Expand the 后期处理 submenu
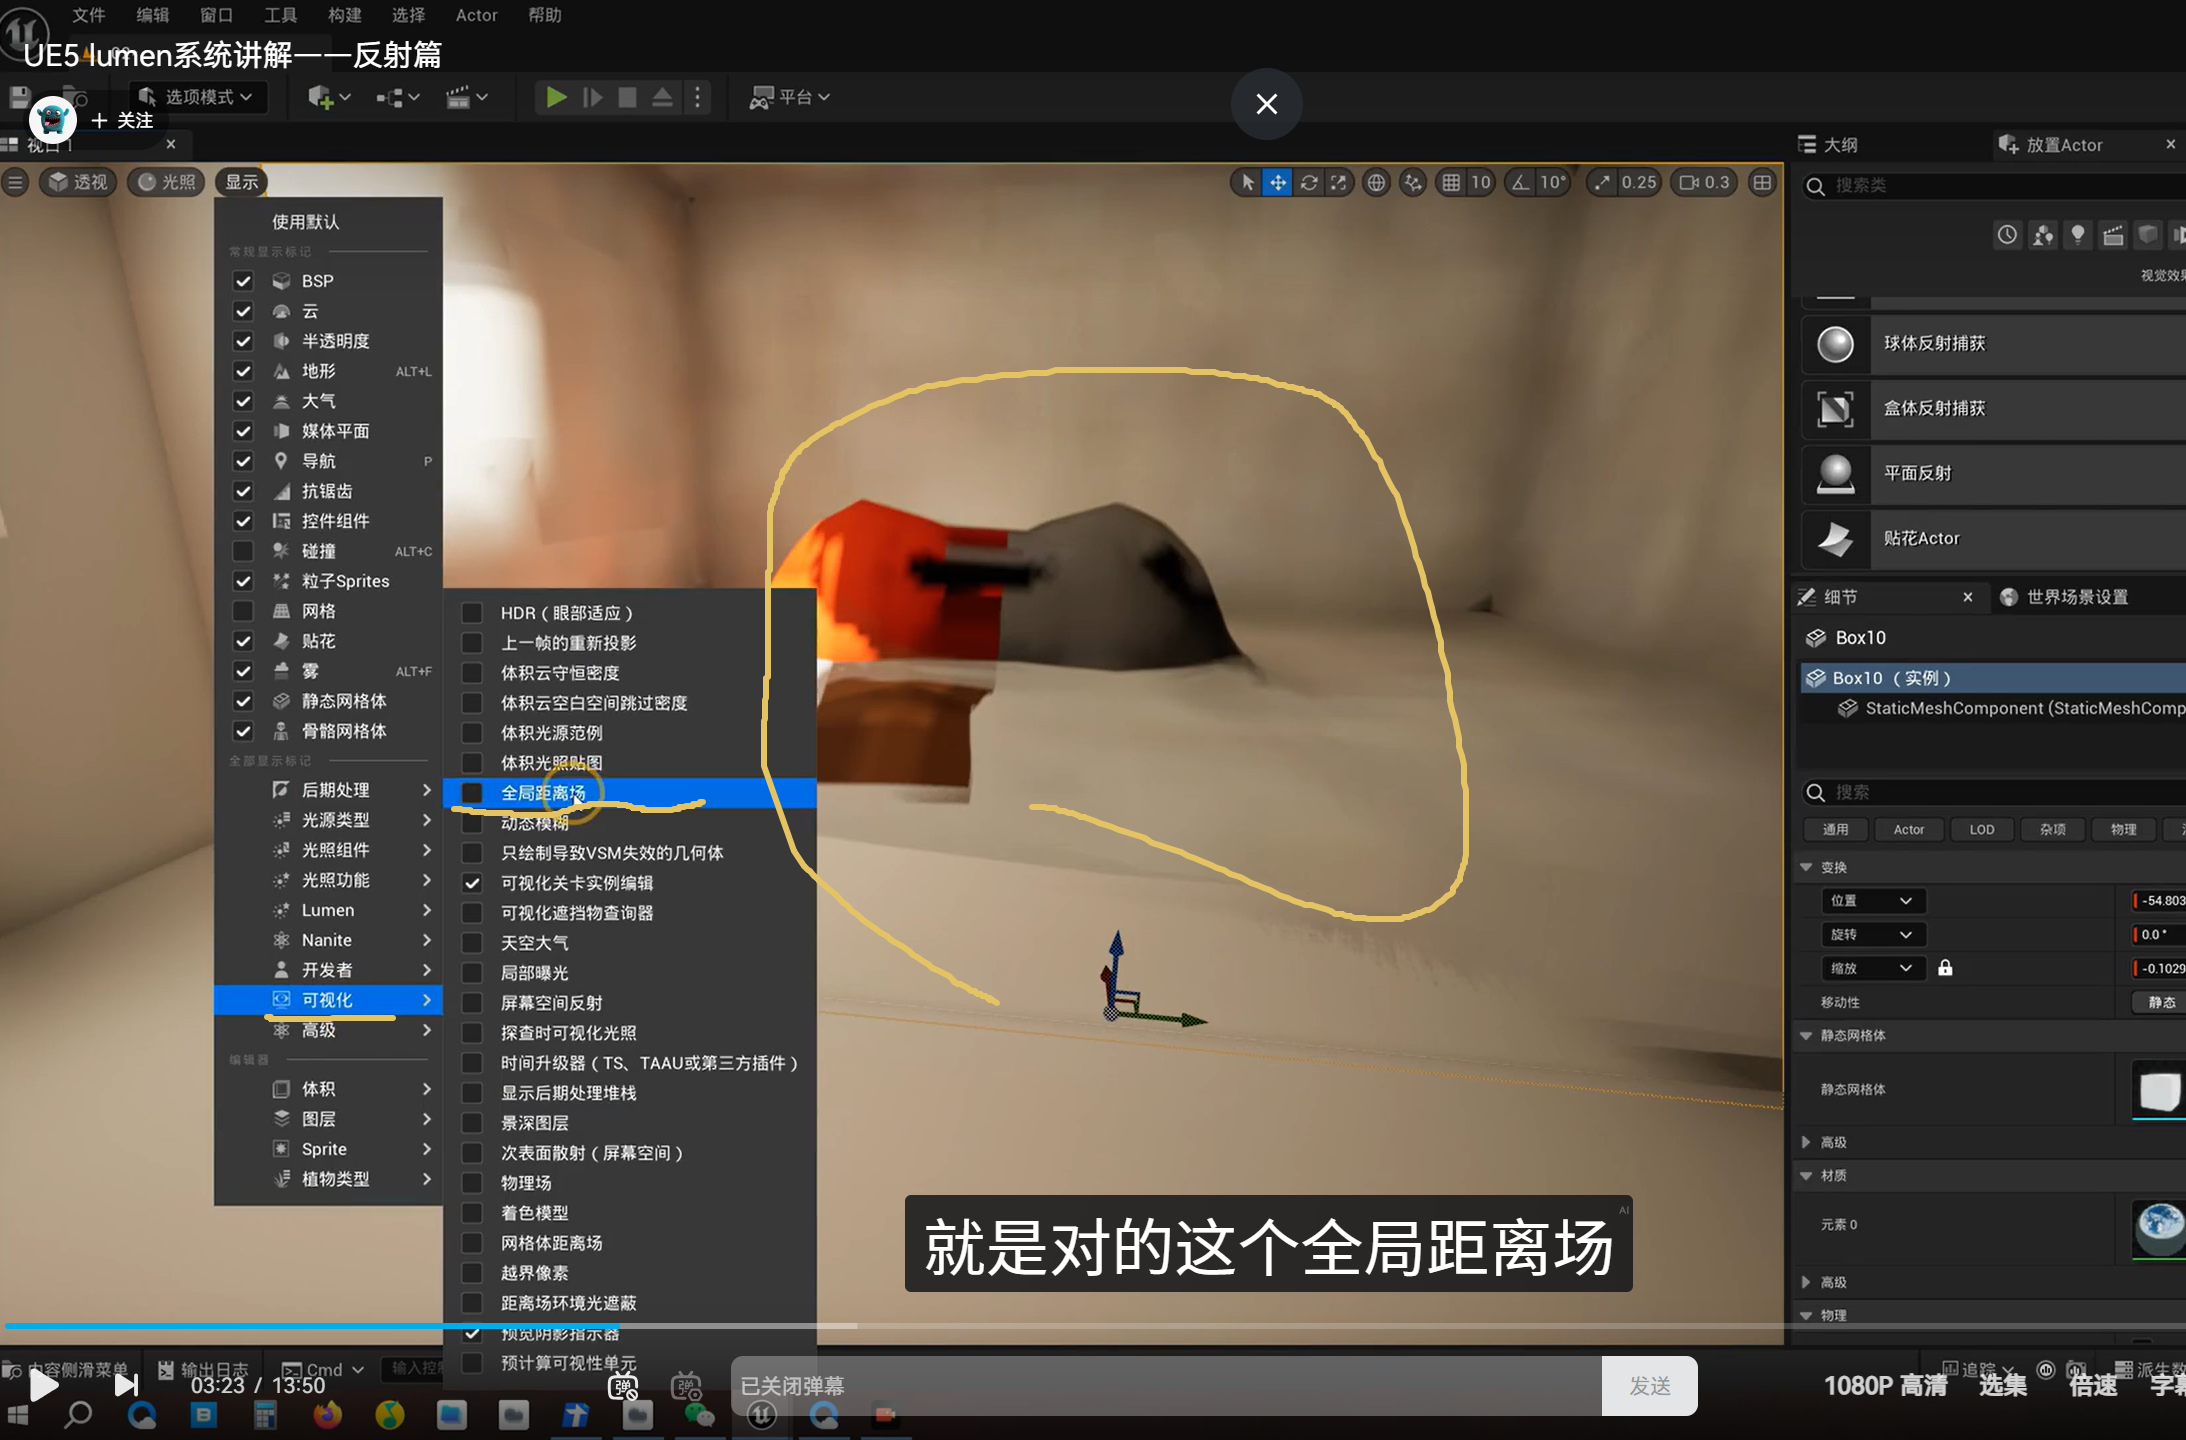Viewport: 2186px width, 1440px height. click(x=329, y=790)
